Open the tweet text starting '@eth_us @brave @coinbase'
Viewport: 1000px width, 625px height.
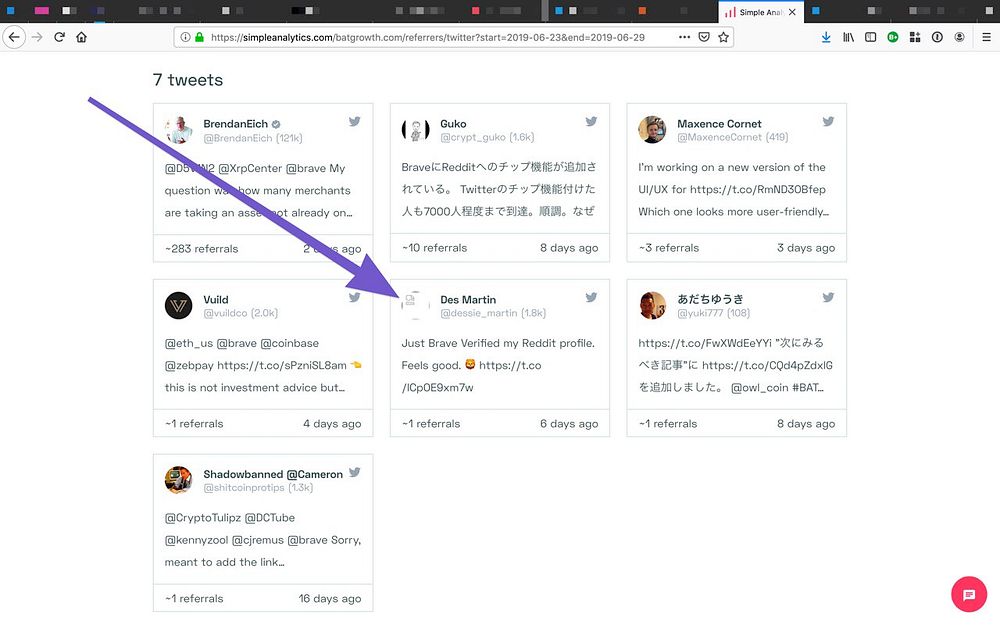pyautogui.click(x=263, y=365)
